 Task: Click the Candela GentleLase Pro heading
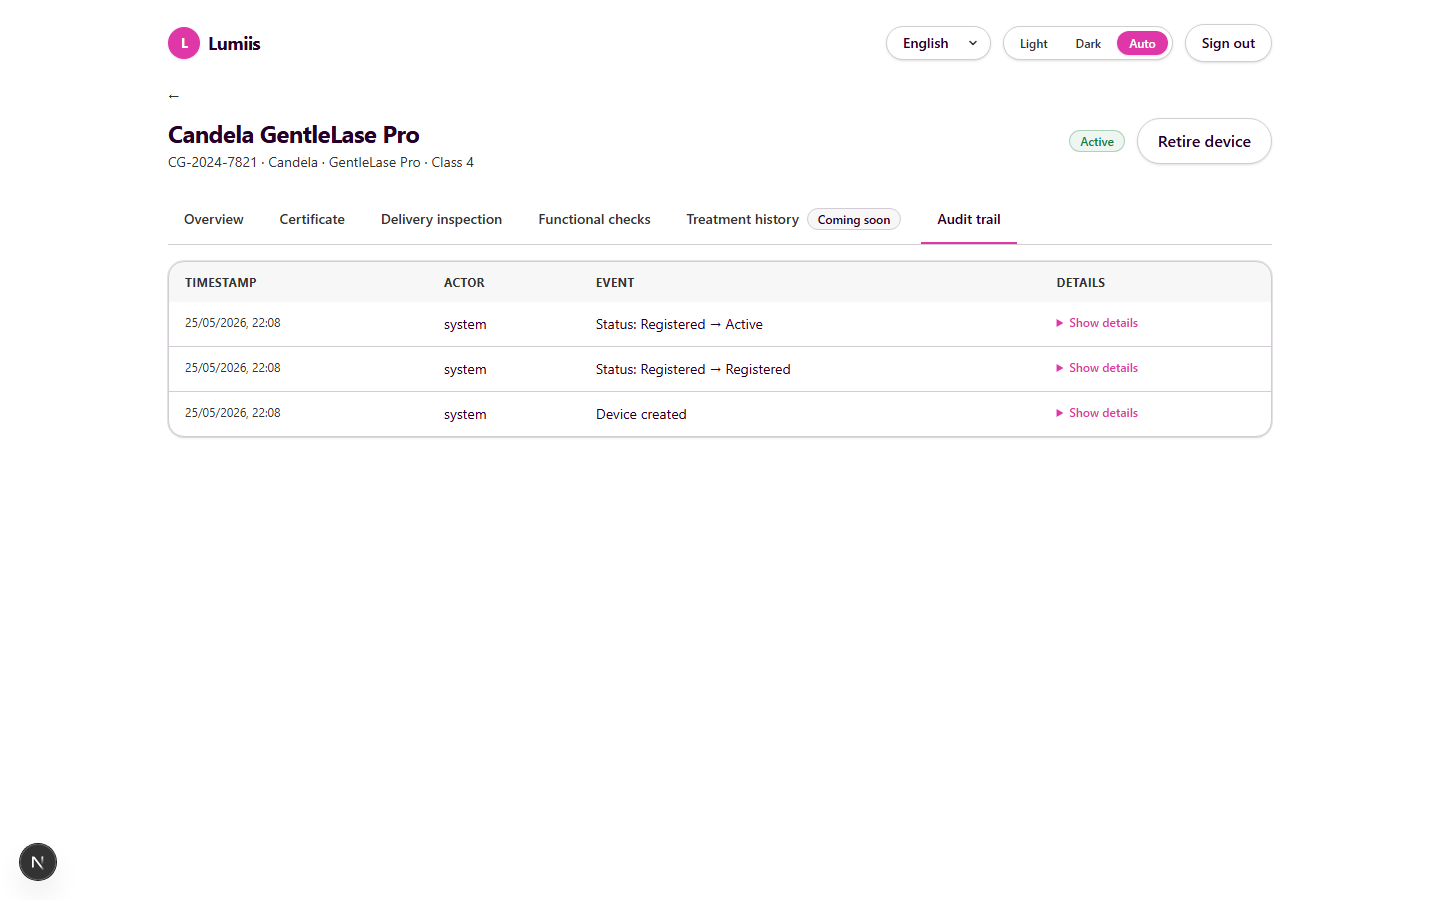(x=294, y=135)
